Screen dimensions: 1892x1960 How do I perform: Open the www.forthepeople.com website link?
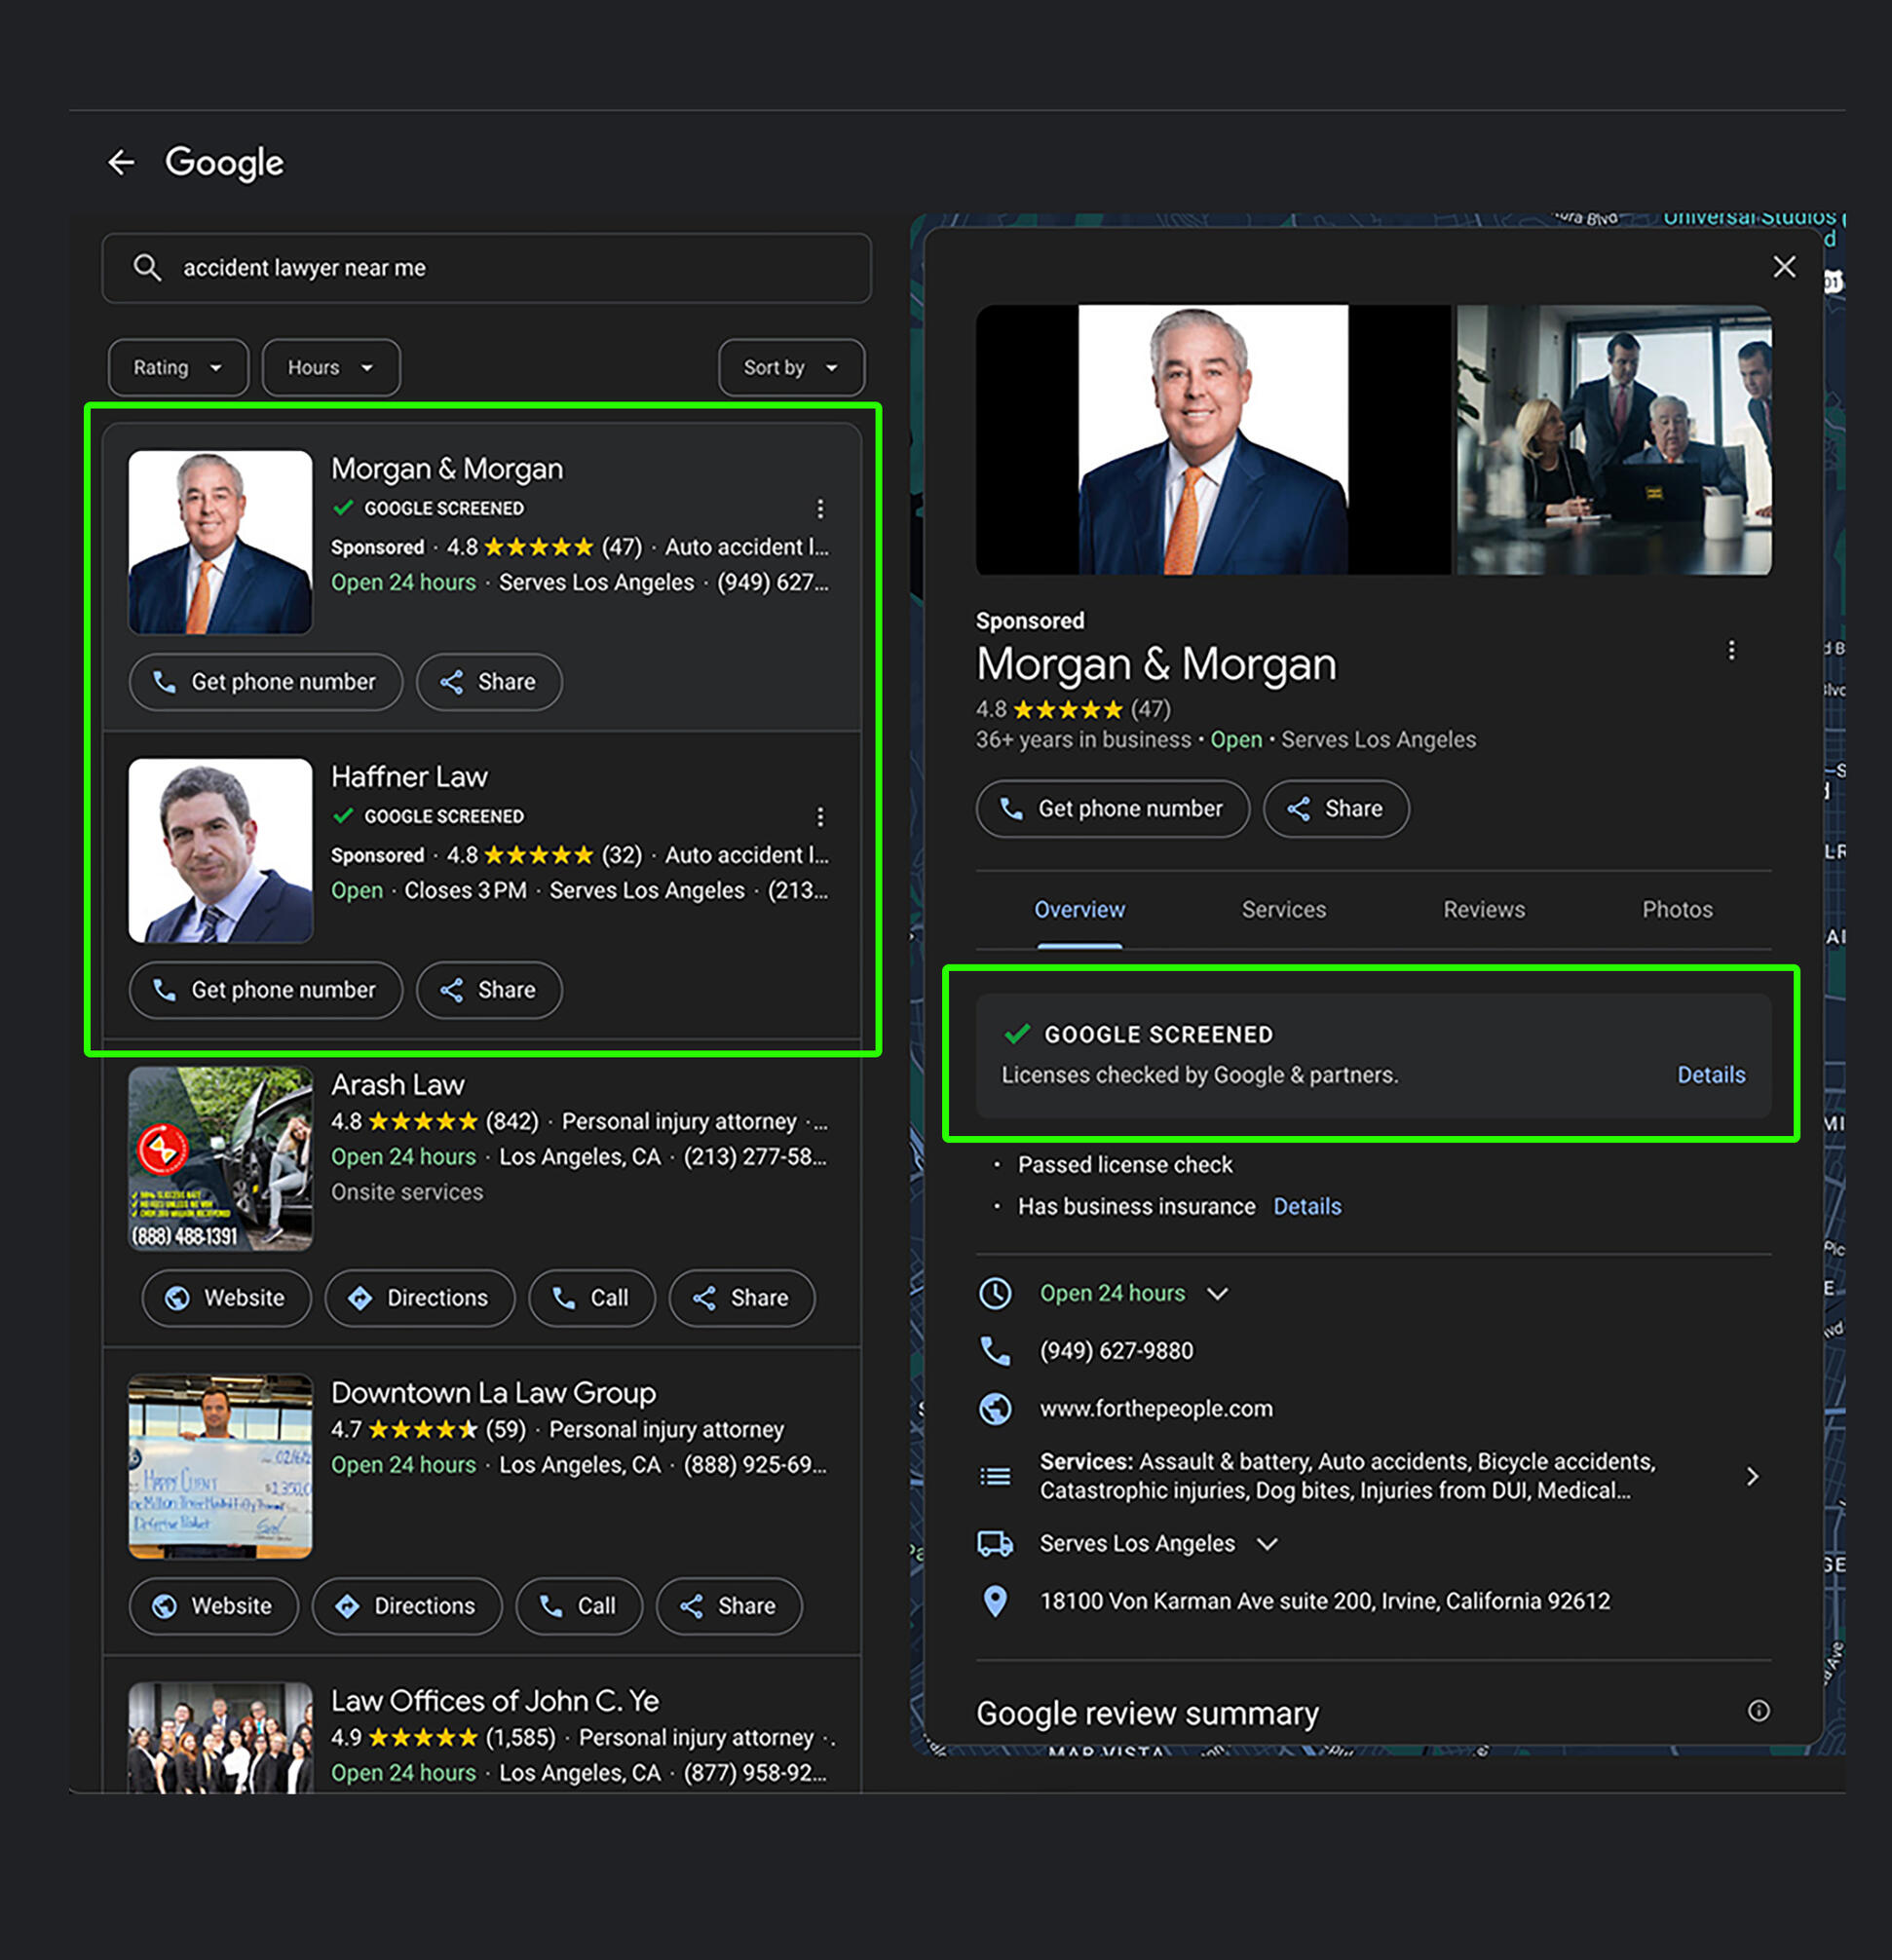click(x=1156, y=1408)
